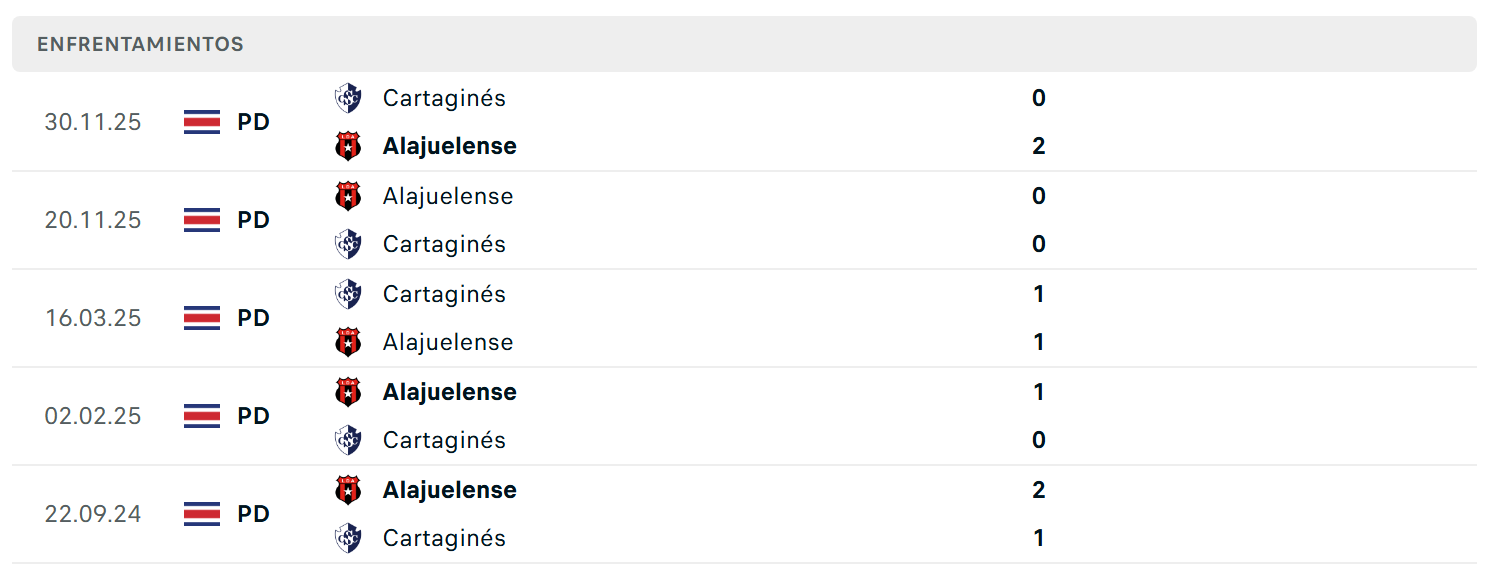The width and height of the screenshot is (1491, 579).
Task: Click Cartaginés crest in 16.03.25 match
Action: click(348, 294)
